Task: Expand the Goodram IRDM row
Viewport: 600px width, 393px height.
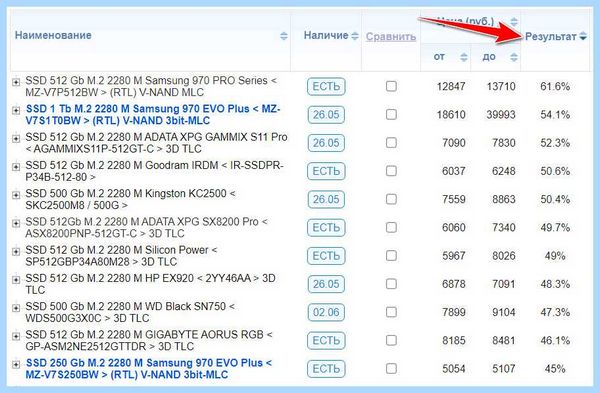Action: (16, 167)
